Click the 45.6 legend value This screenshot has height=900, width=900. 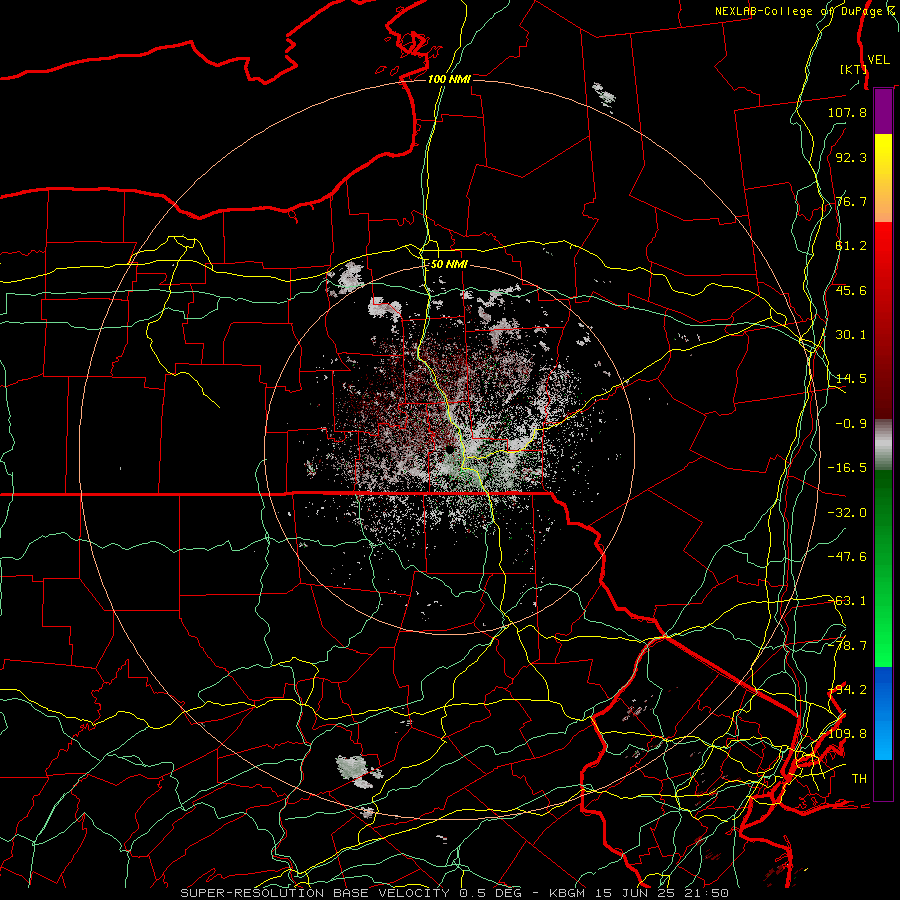851,290
